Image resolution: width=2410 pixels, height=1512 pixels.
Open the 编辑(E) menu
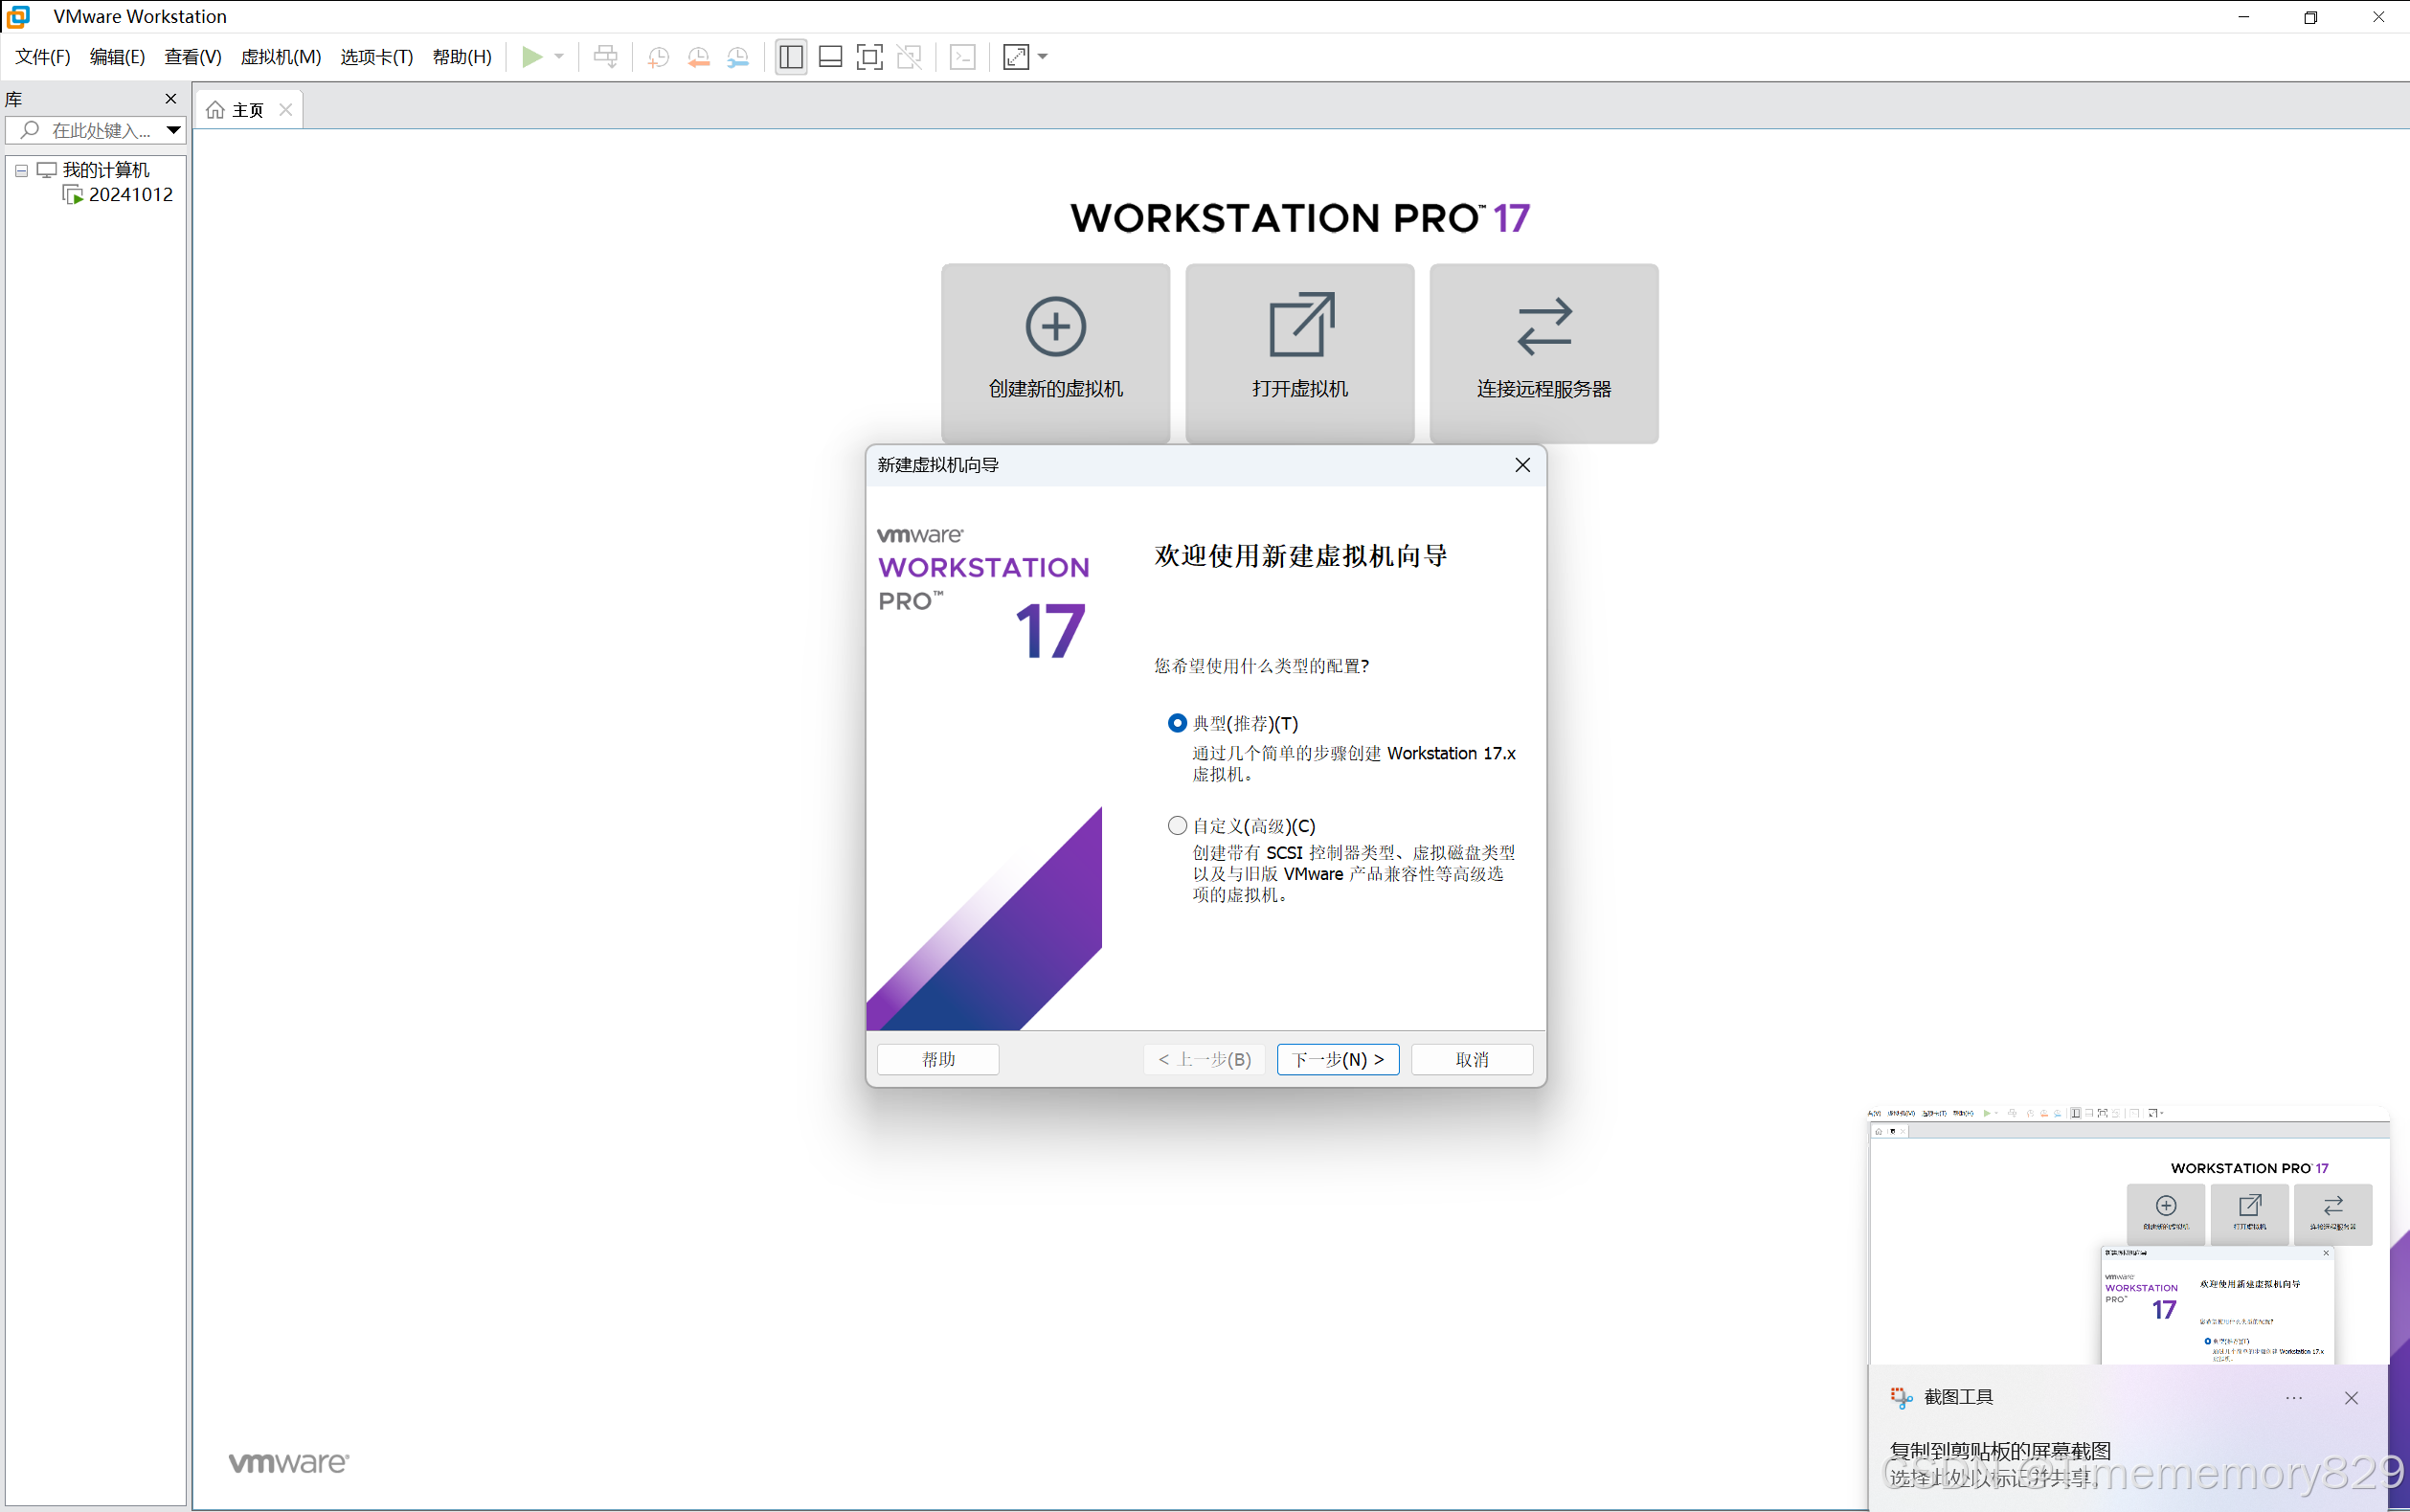pos(117,57)
